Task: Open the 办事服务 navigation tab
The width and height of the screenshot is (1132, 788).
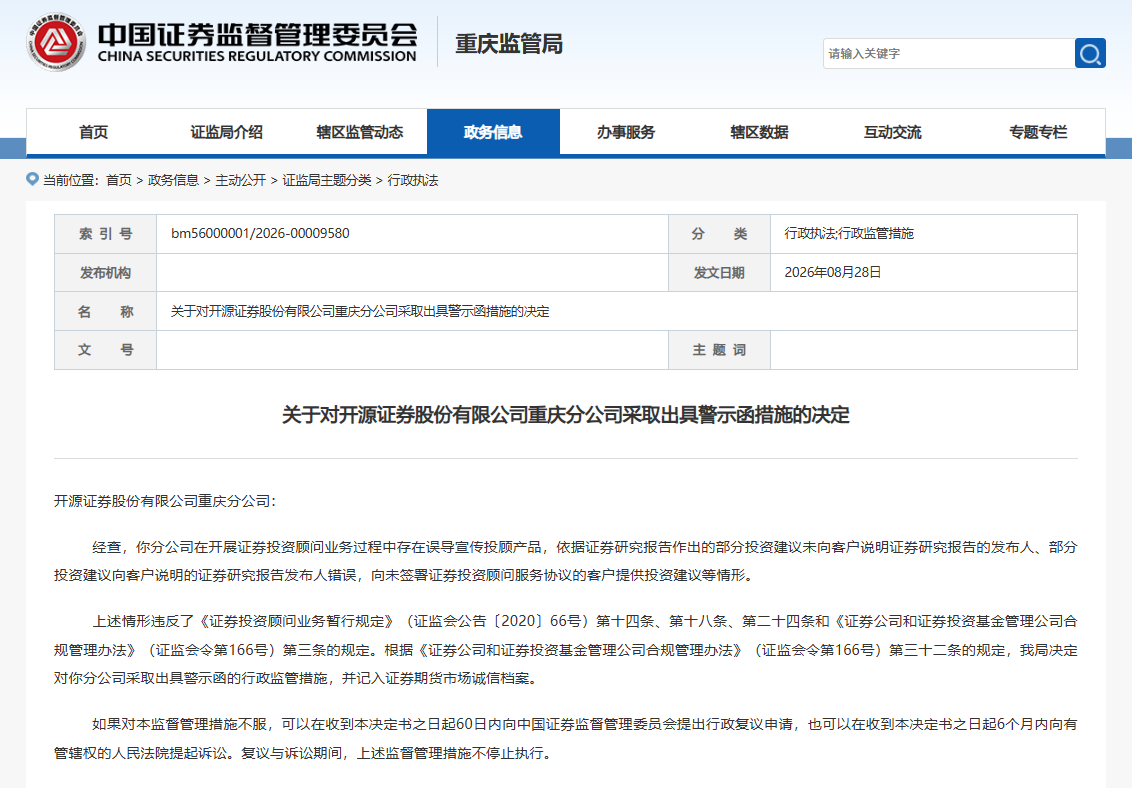Action: pos(626,132)
